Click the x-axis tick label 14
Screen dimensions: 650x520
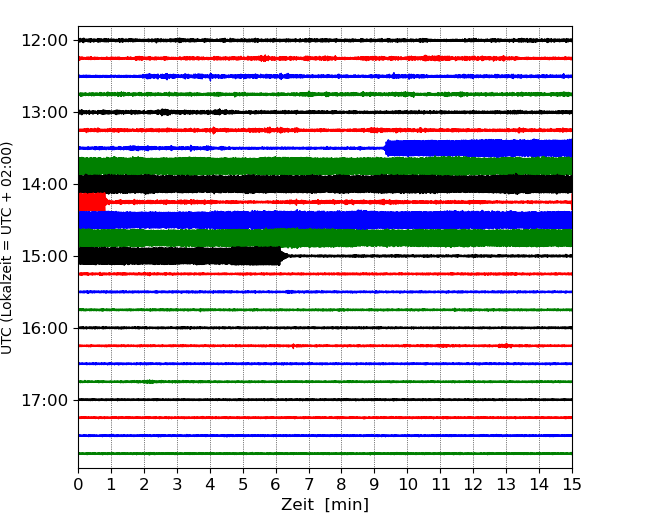point(539,484)
